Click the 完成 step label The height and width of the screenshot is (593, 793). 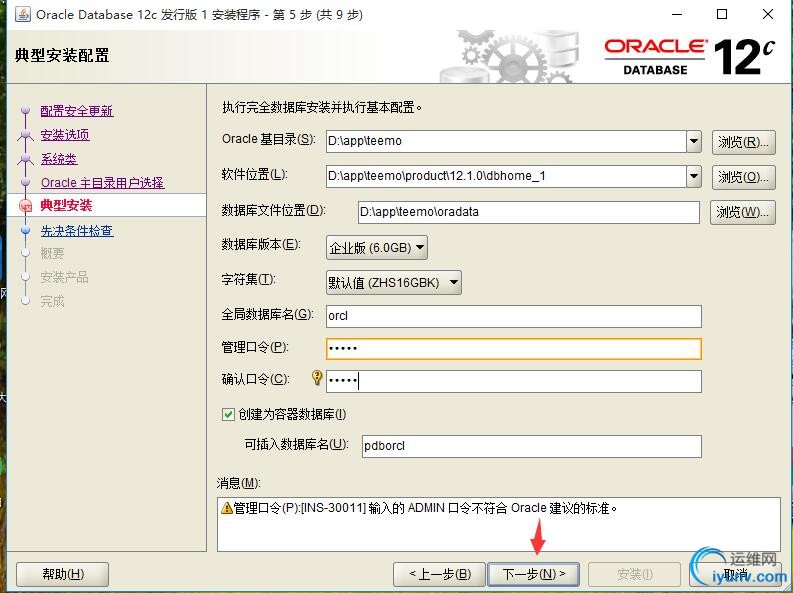[53, 302]
